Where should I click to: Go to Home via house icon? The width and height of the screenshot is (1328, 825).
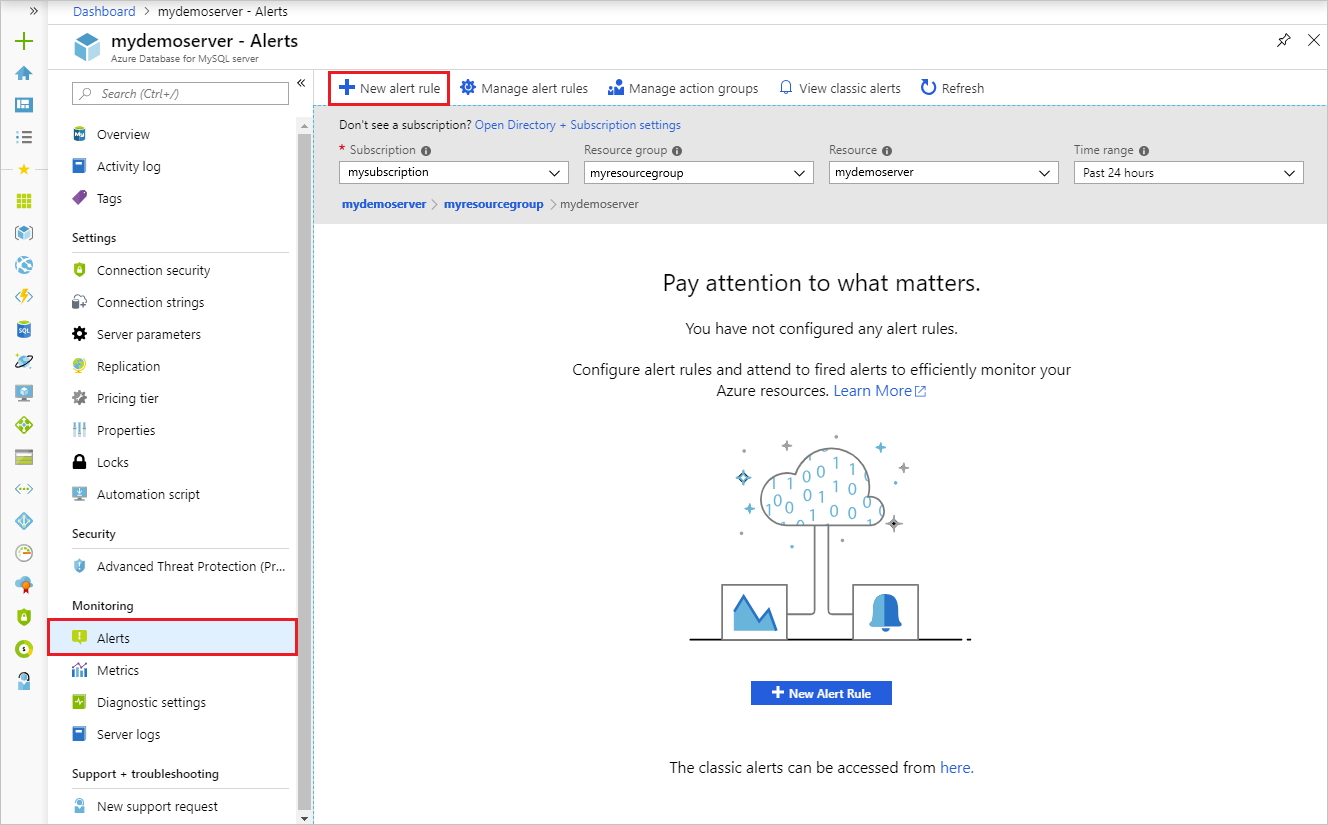[24, 73]
